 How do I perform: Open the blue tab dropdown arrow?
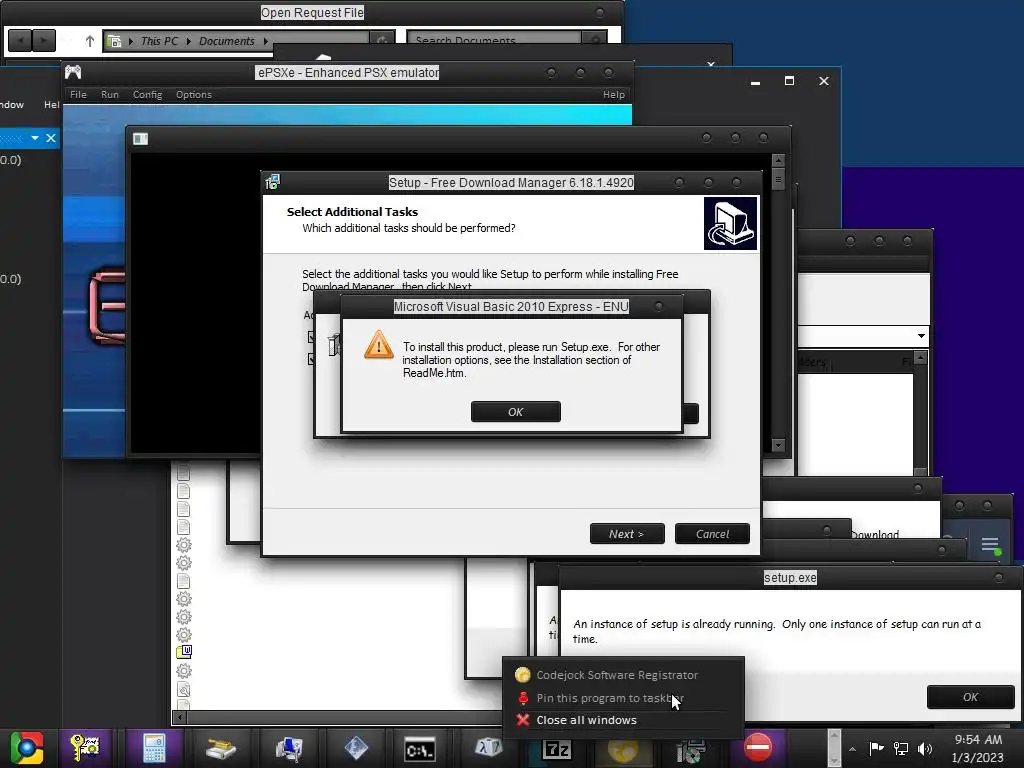[x=35, y=138]
